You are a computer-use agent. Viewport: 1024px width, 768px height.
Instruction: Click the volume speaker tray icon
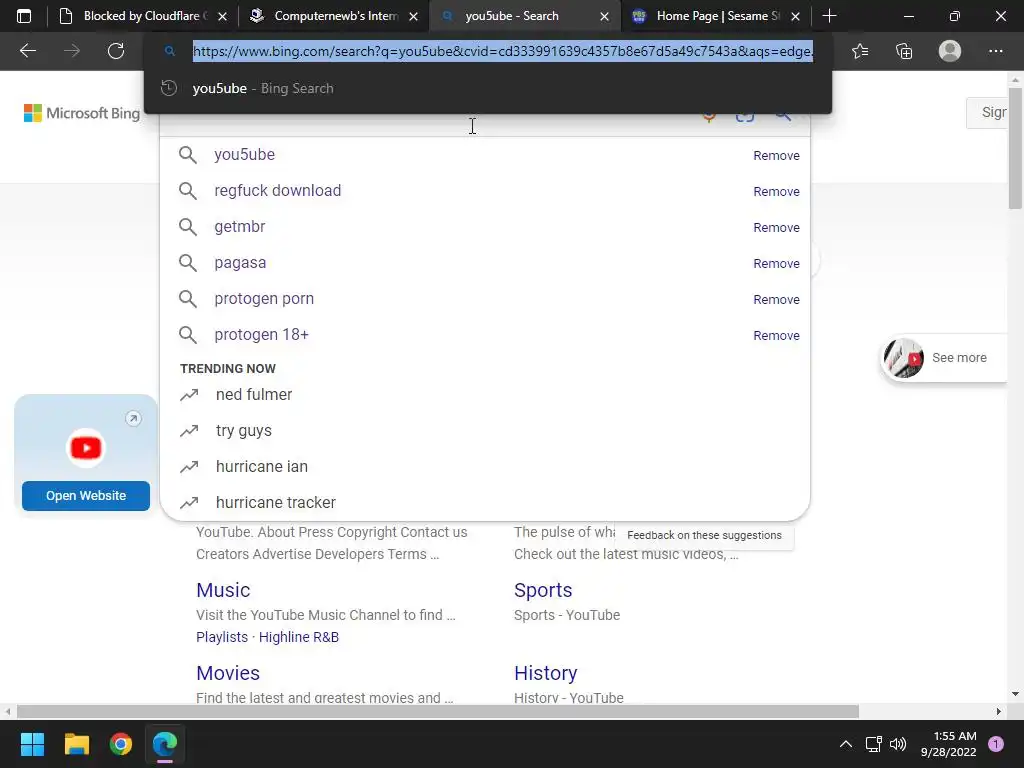tap(898, 744)
